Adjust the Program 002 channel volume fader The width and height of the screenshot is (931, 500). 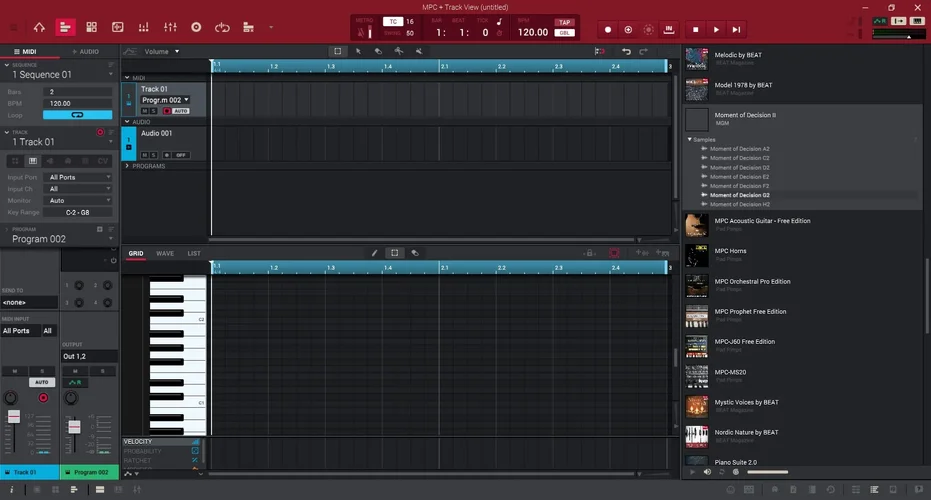pyautogui.click(x=74, y=426)
